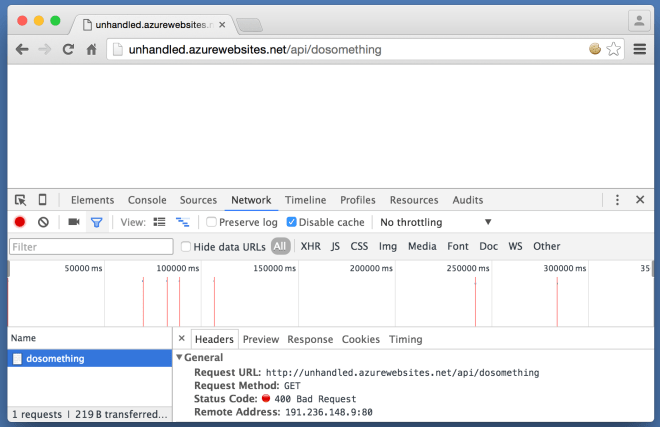View the Timing detail tab

(x=406, y=339)
